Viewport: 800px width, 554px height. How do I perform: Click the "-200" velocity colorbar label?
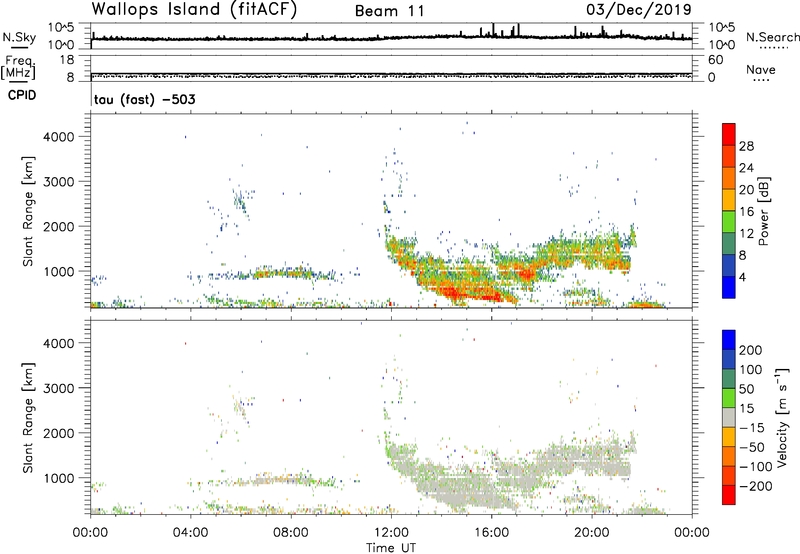[x=756, y=486]
